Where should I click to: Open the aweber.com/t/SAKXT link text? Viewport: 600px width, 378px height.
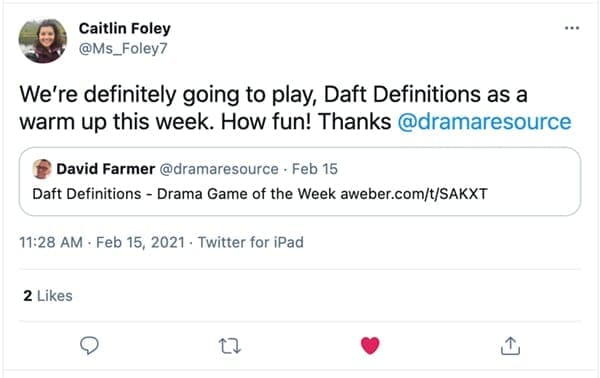pos(414,194)
